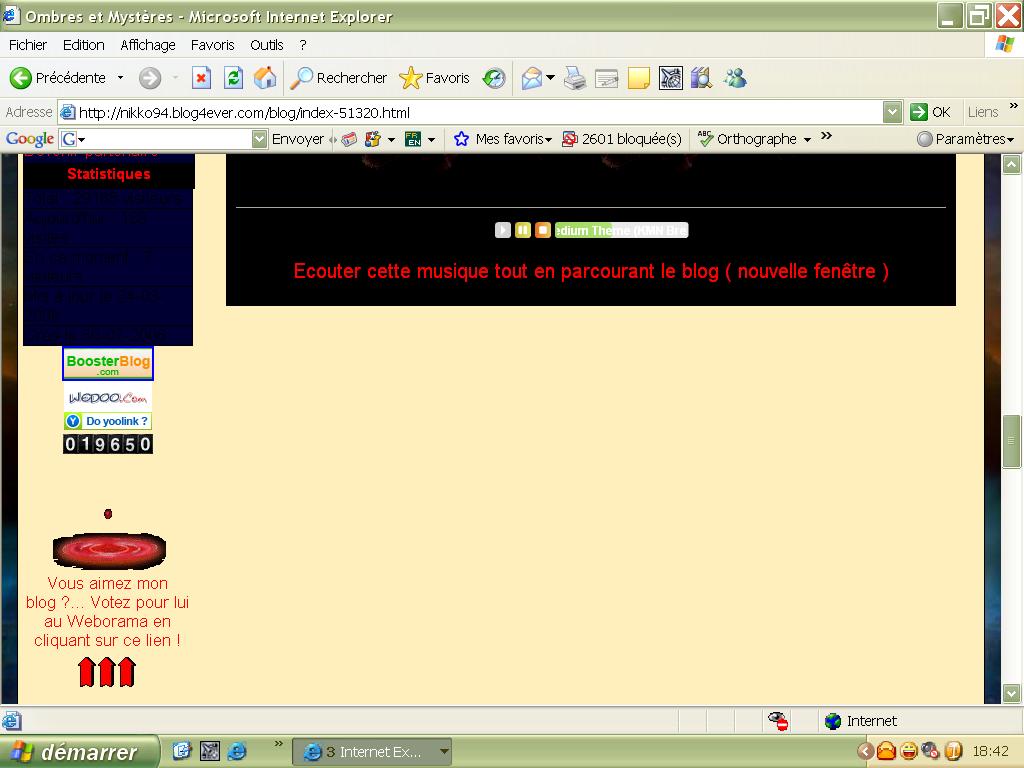1024x768 pixels.
Task: Click into the address bar URL field
Action: click(x=479, y=113)
